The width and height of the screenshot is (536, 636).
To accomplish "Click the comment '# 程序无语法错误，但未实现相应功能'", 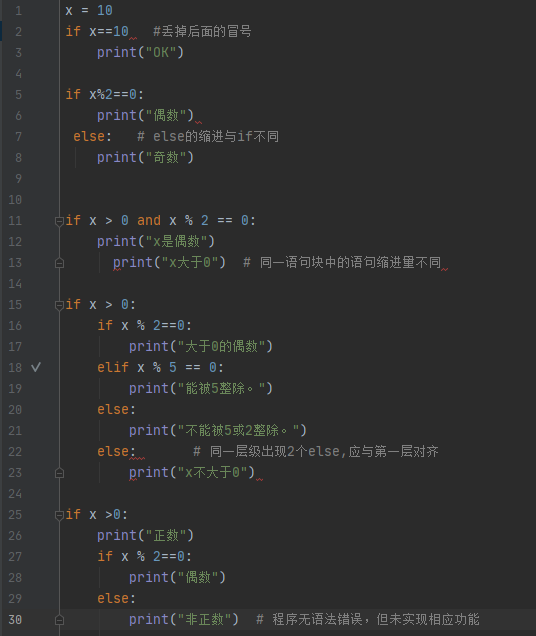I will 368,619.
